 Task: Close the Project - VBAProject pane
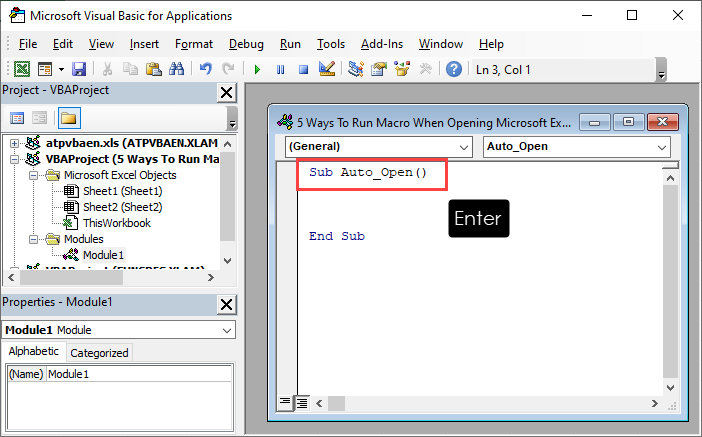tap(227, 93)
